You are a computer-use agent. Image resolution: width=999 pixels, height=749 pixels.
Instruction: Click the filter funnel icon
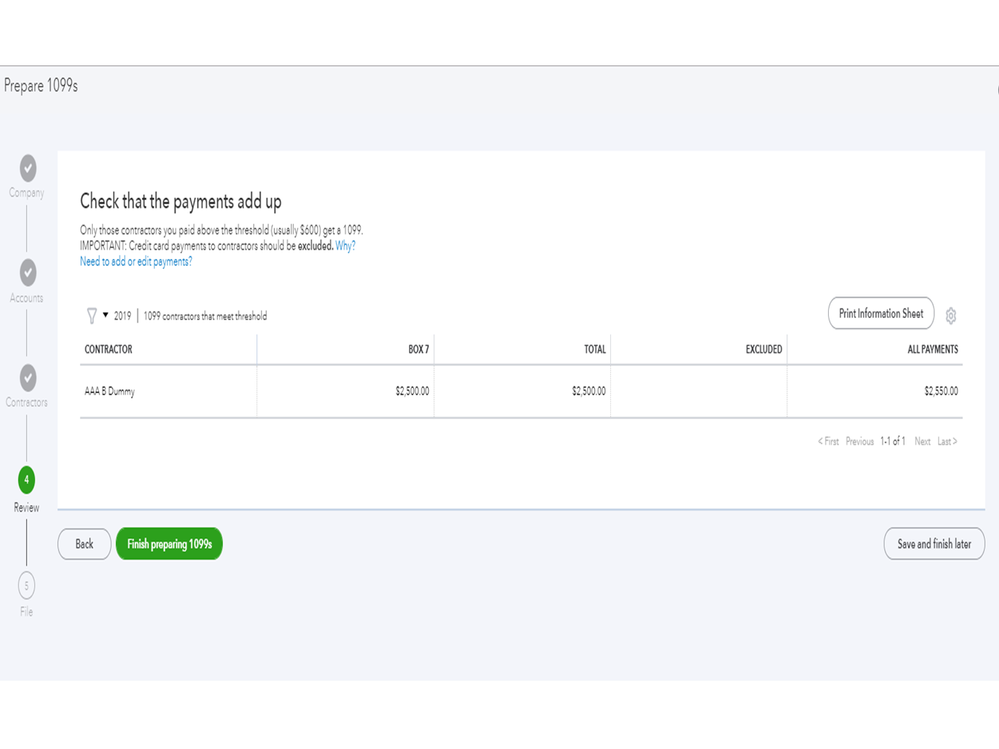click(92, 316)
